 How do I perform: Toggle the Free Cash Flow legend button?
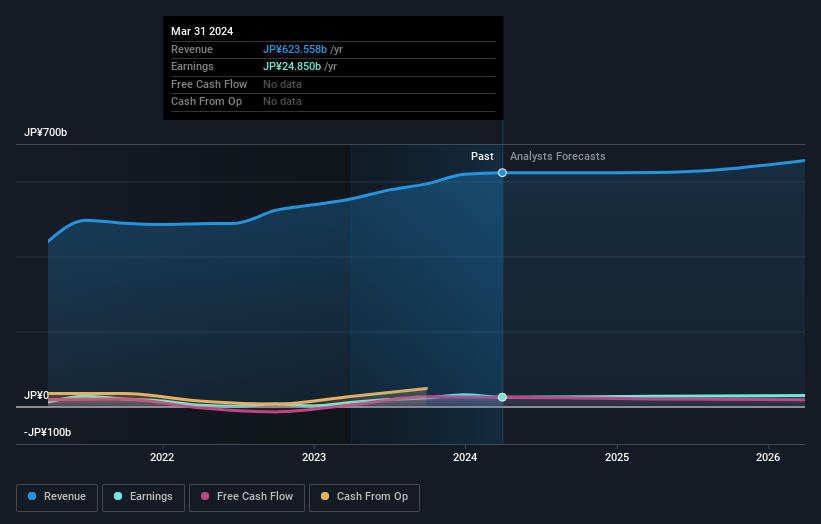pyautogui.click(x=247, y=497)
